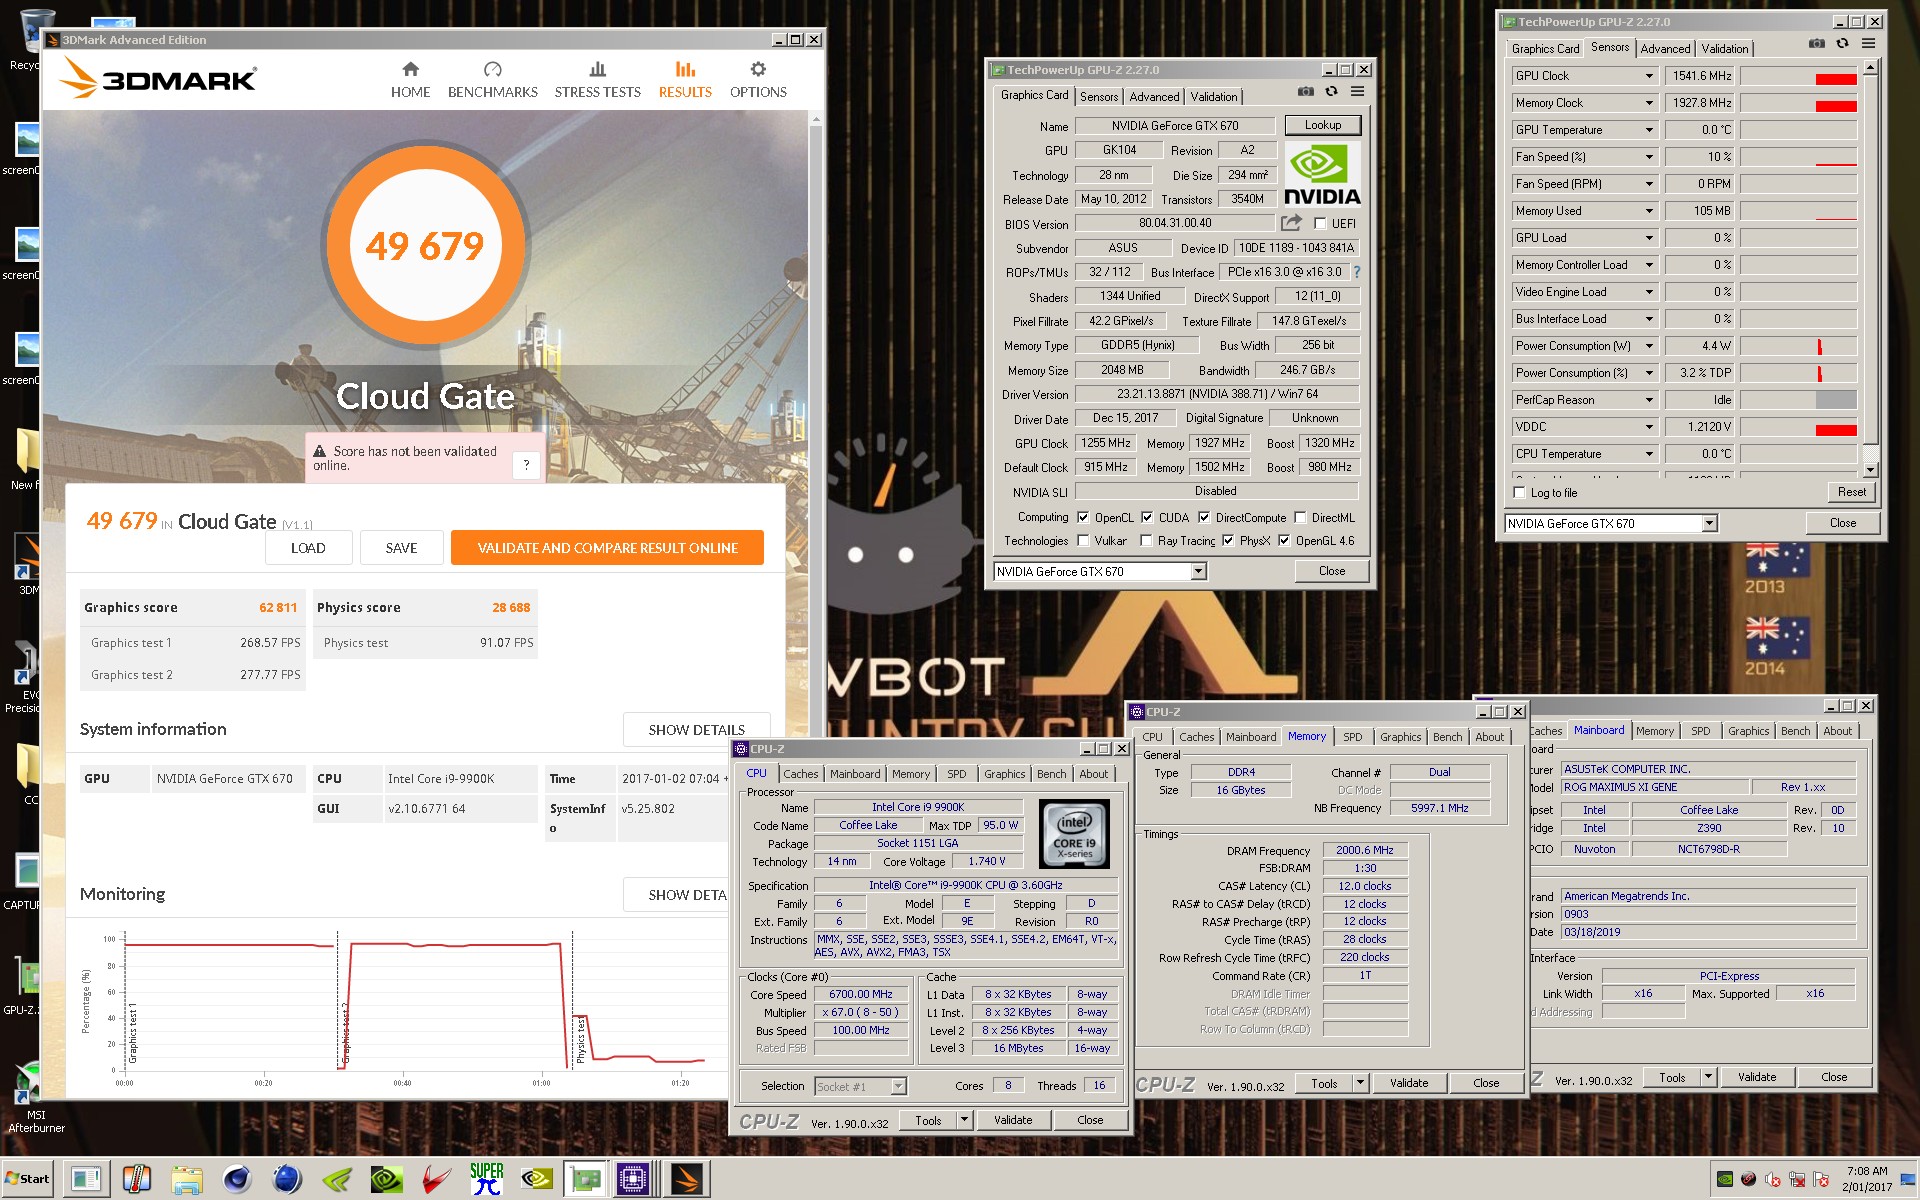Toggle the CUDA checkbox in GPU-Z

1147,518
